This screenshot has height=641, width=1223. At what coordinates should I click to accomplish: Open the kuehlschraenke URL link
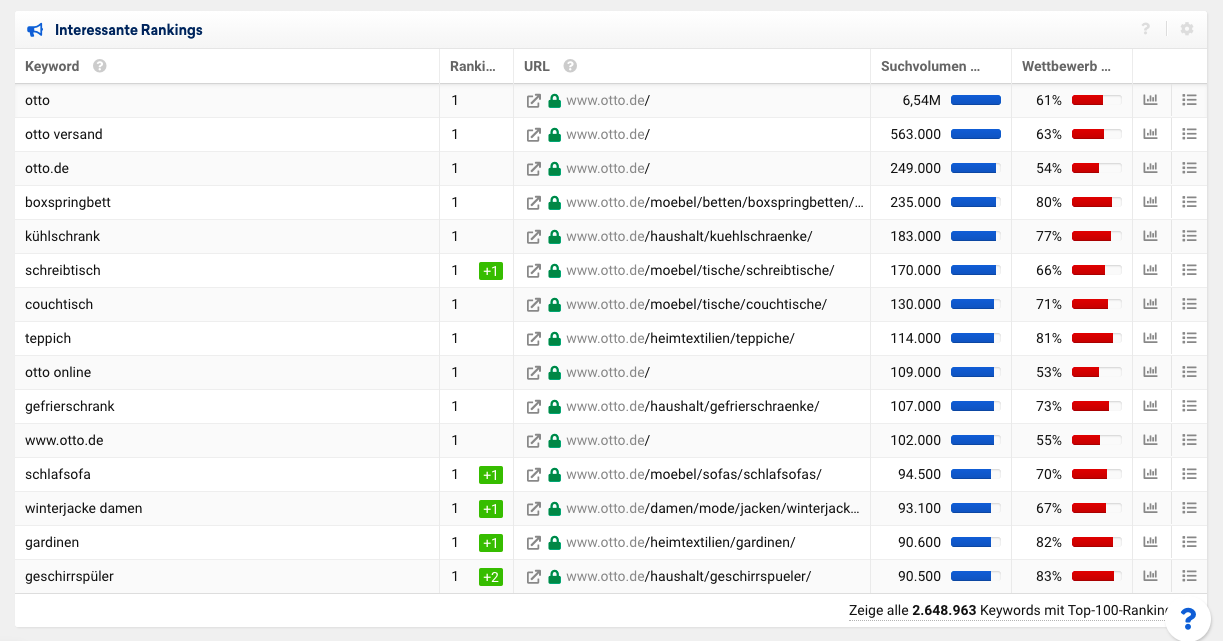click(x=689, y=236)
